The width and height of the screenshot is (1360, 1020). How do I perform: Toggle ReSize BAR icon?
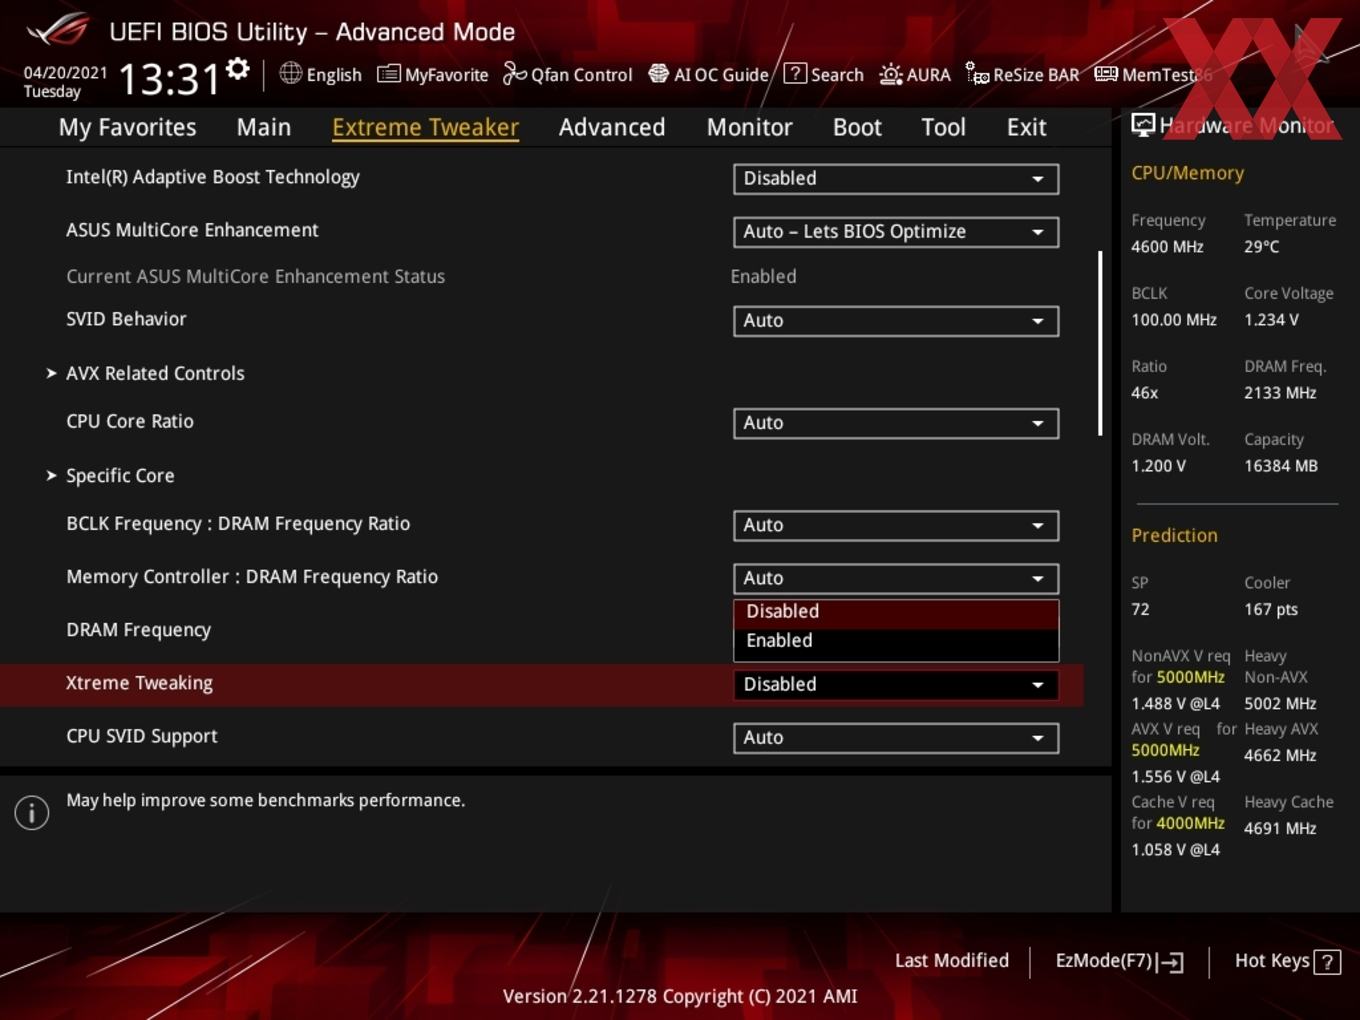click(x=977, y=73)
